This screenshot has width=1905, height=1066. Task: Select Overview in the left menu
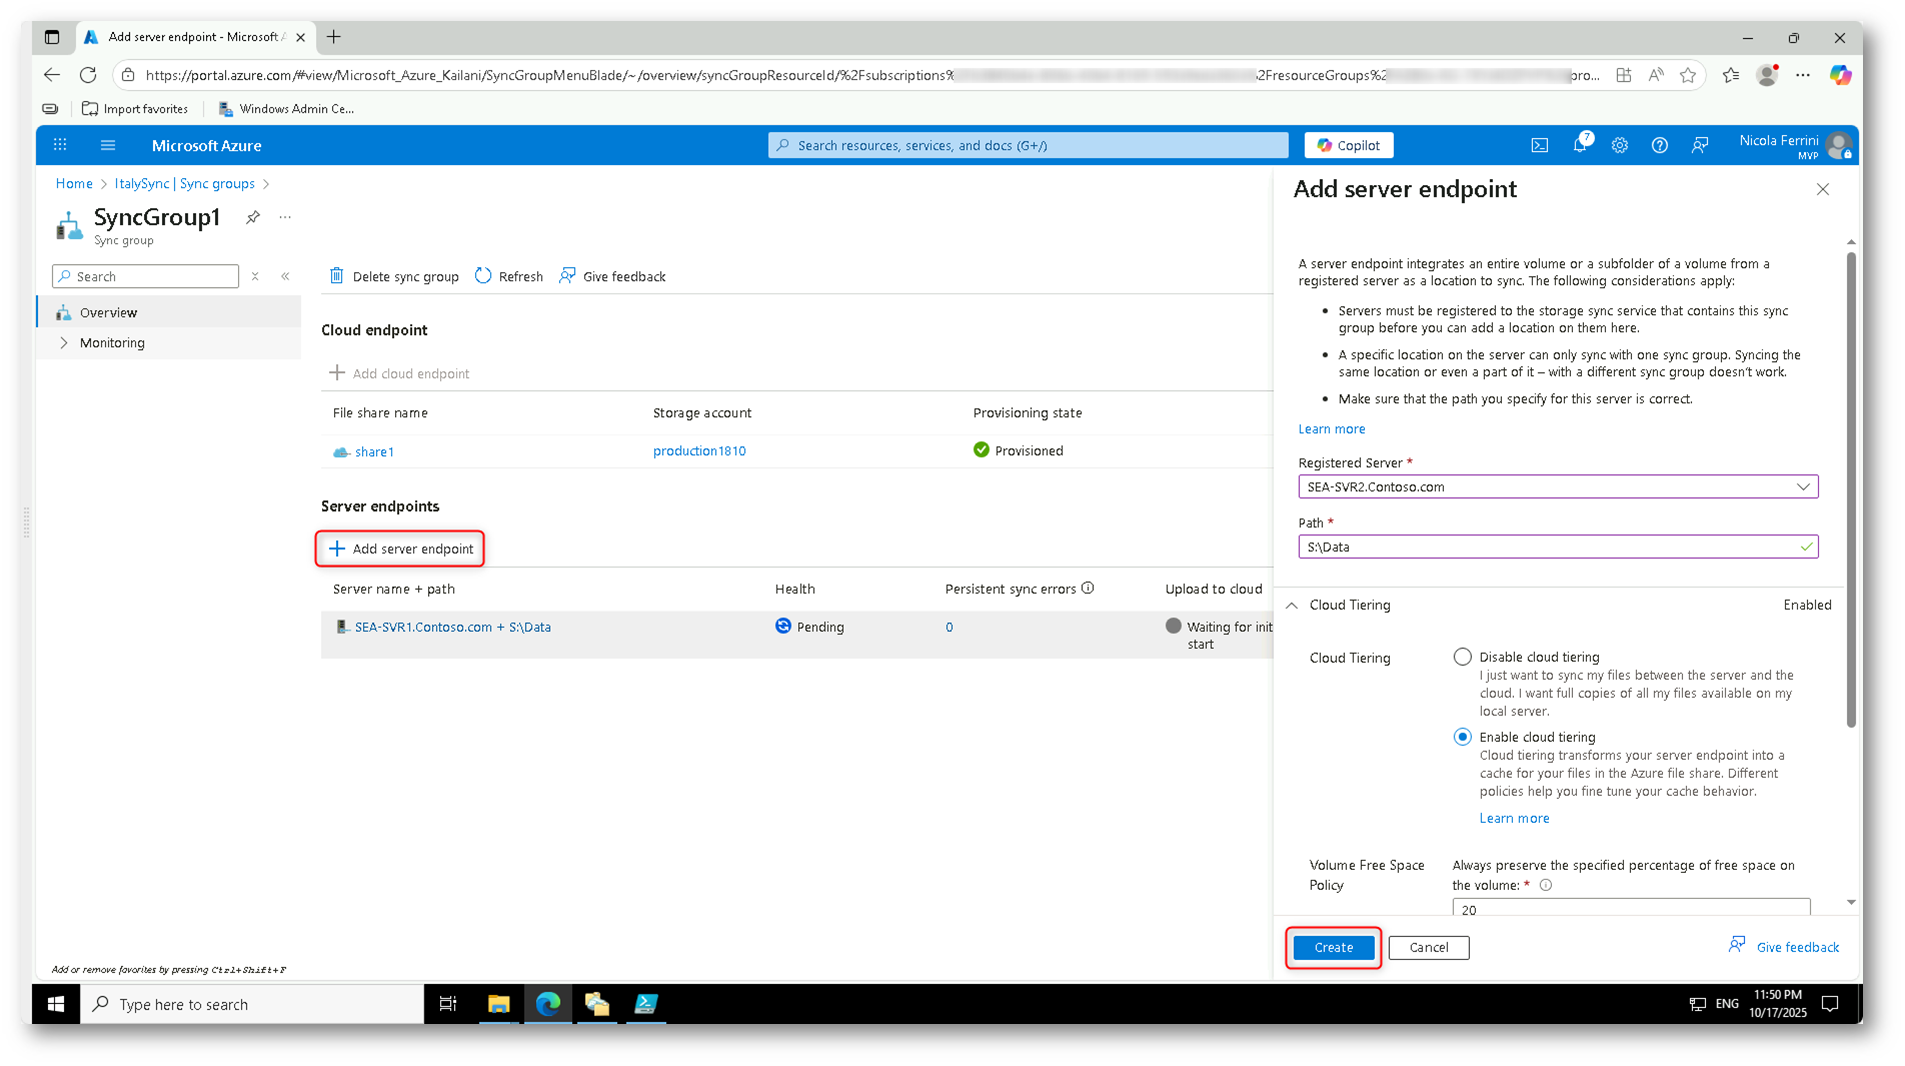tap(109, 313)
